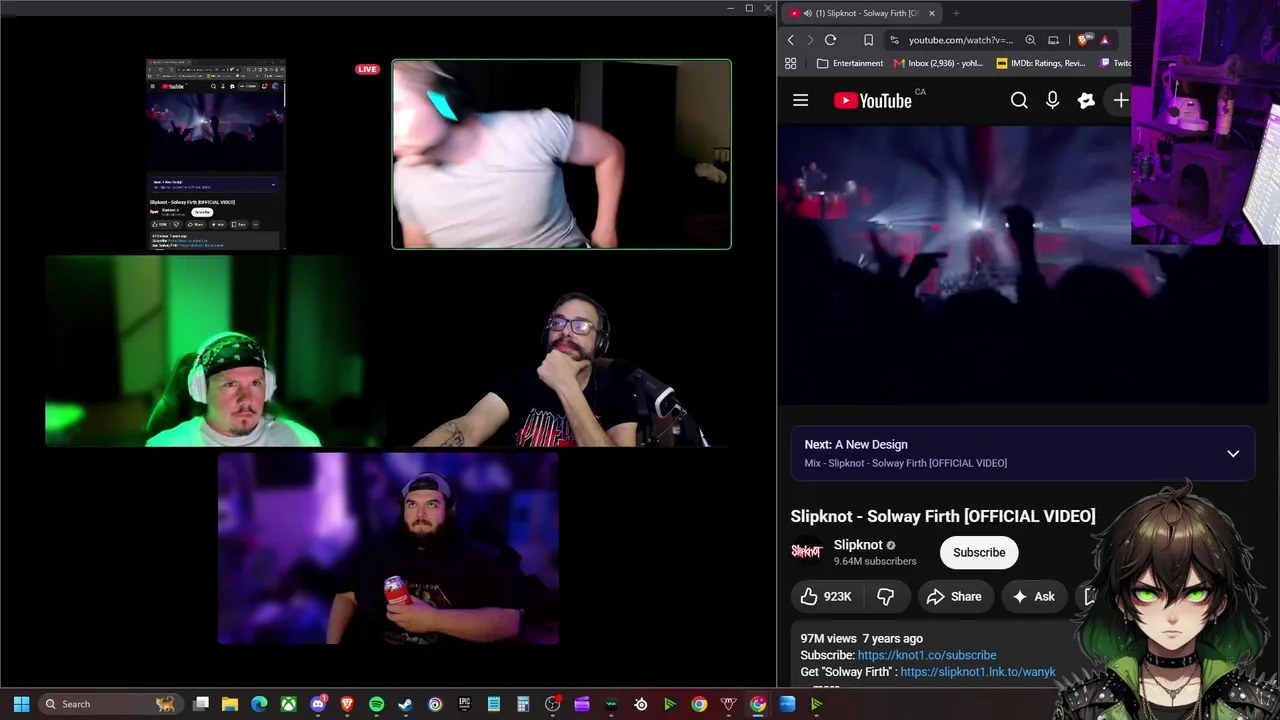This screenshot has width=1280, height=720.
Task: Select the shared YouTube screen thumbnail
Action: click(x=216, y=154)
